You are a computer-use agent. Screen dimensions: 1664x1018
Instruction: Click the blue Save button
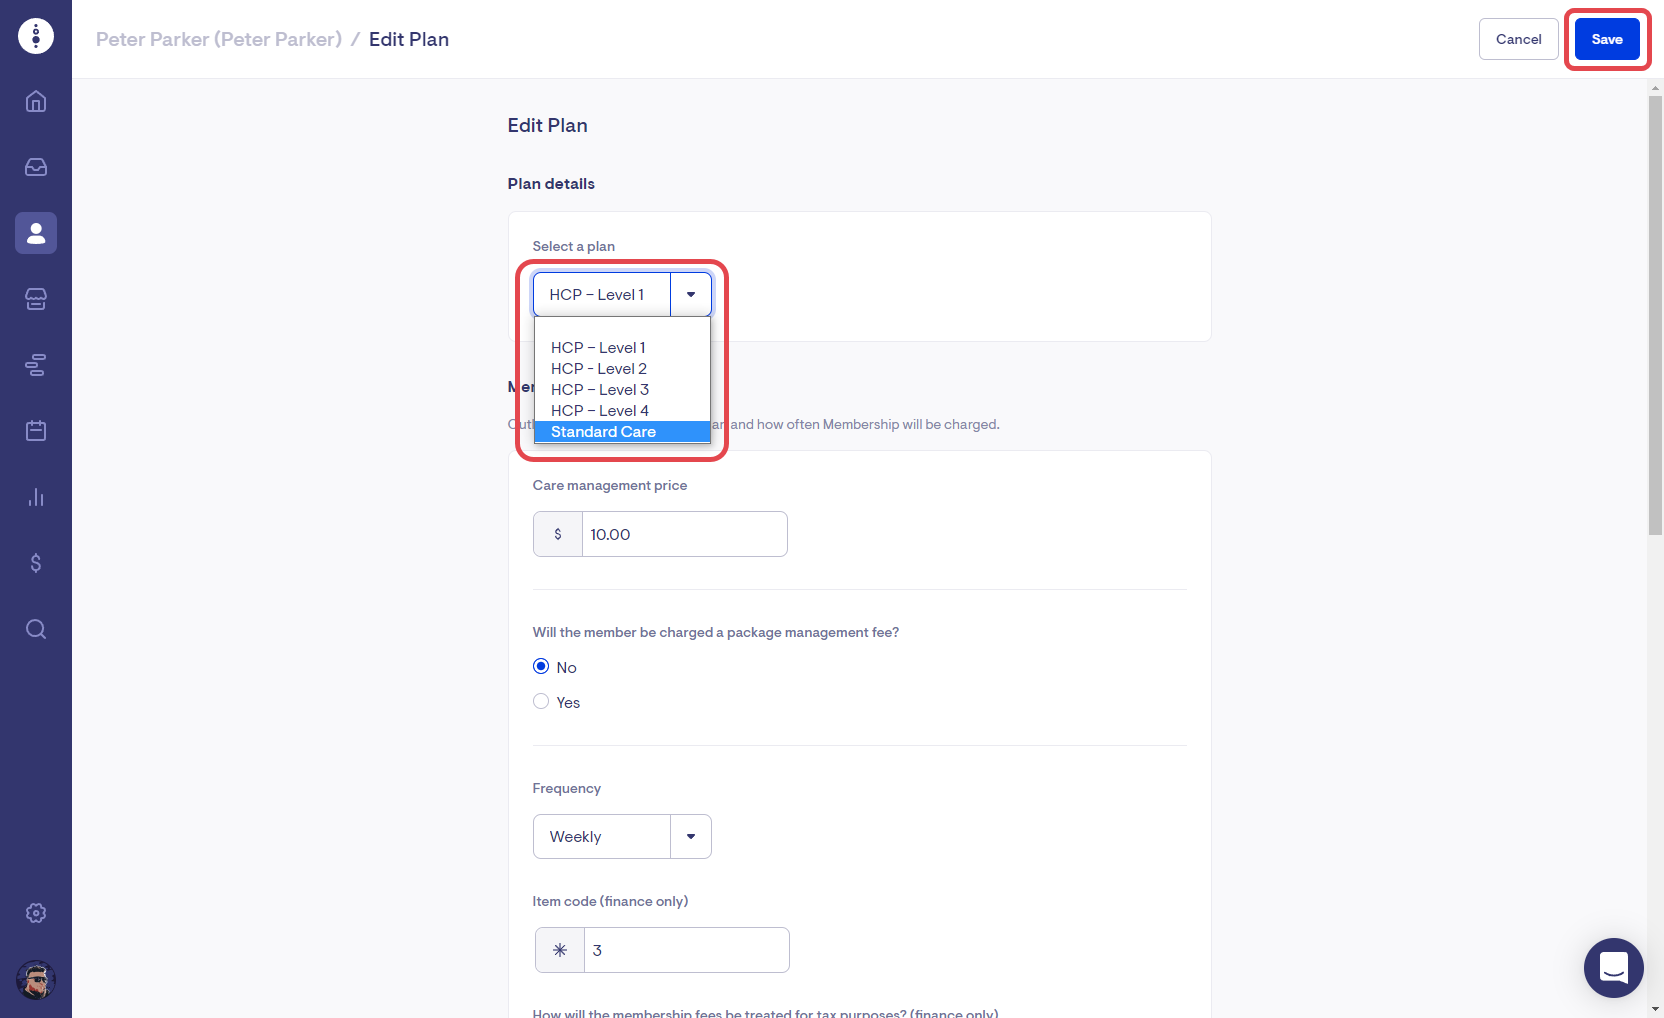1606,39
